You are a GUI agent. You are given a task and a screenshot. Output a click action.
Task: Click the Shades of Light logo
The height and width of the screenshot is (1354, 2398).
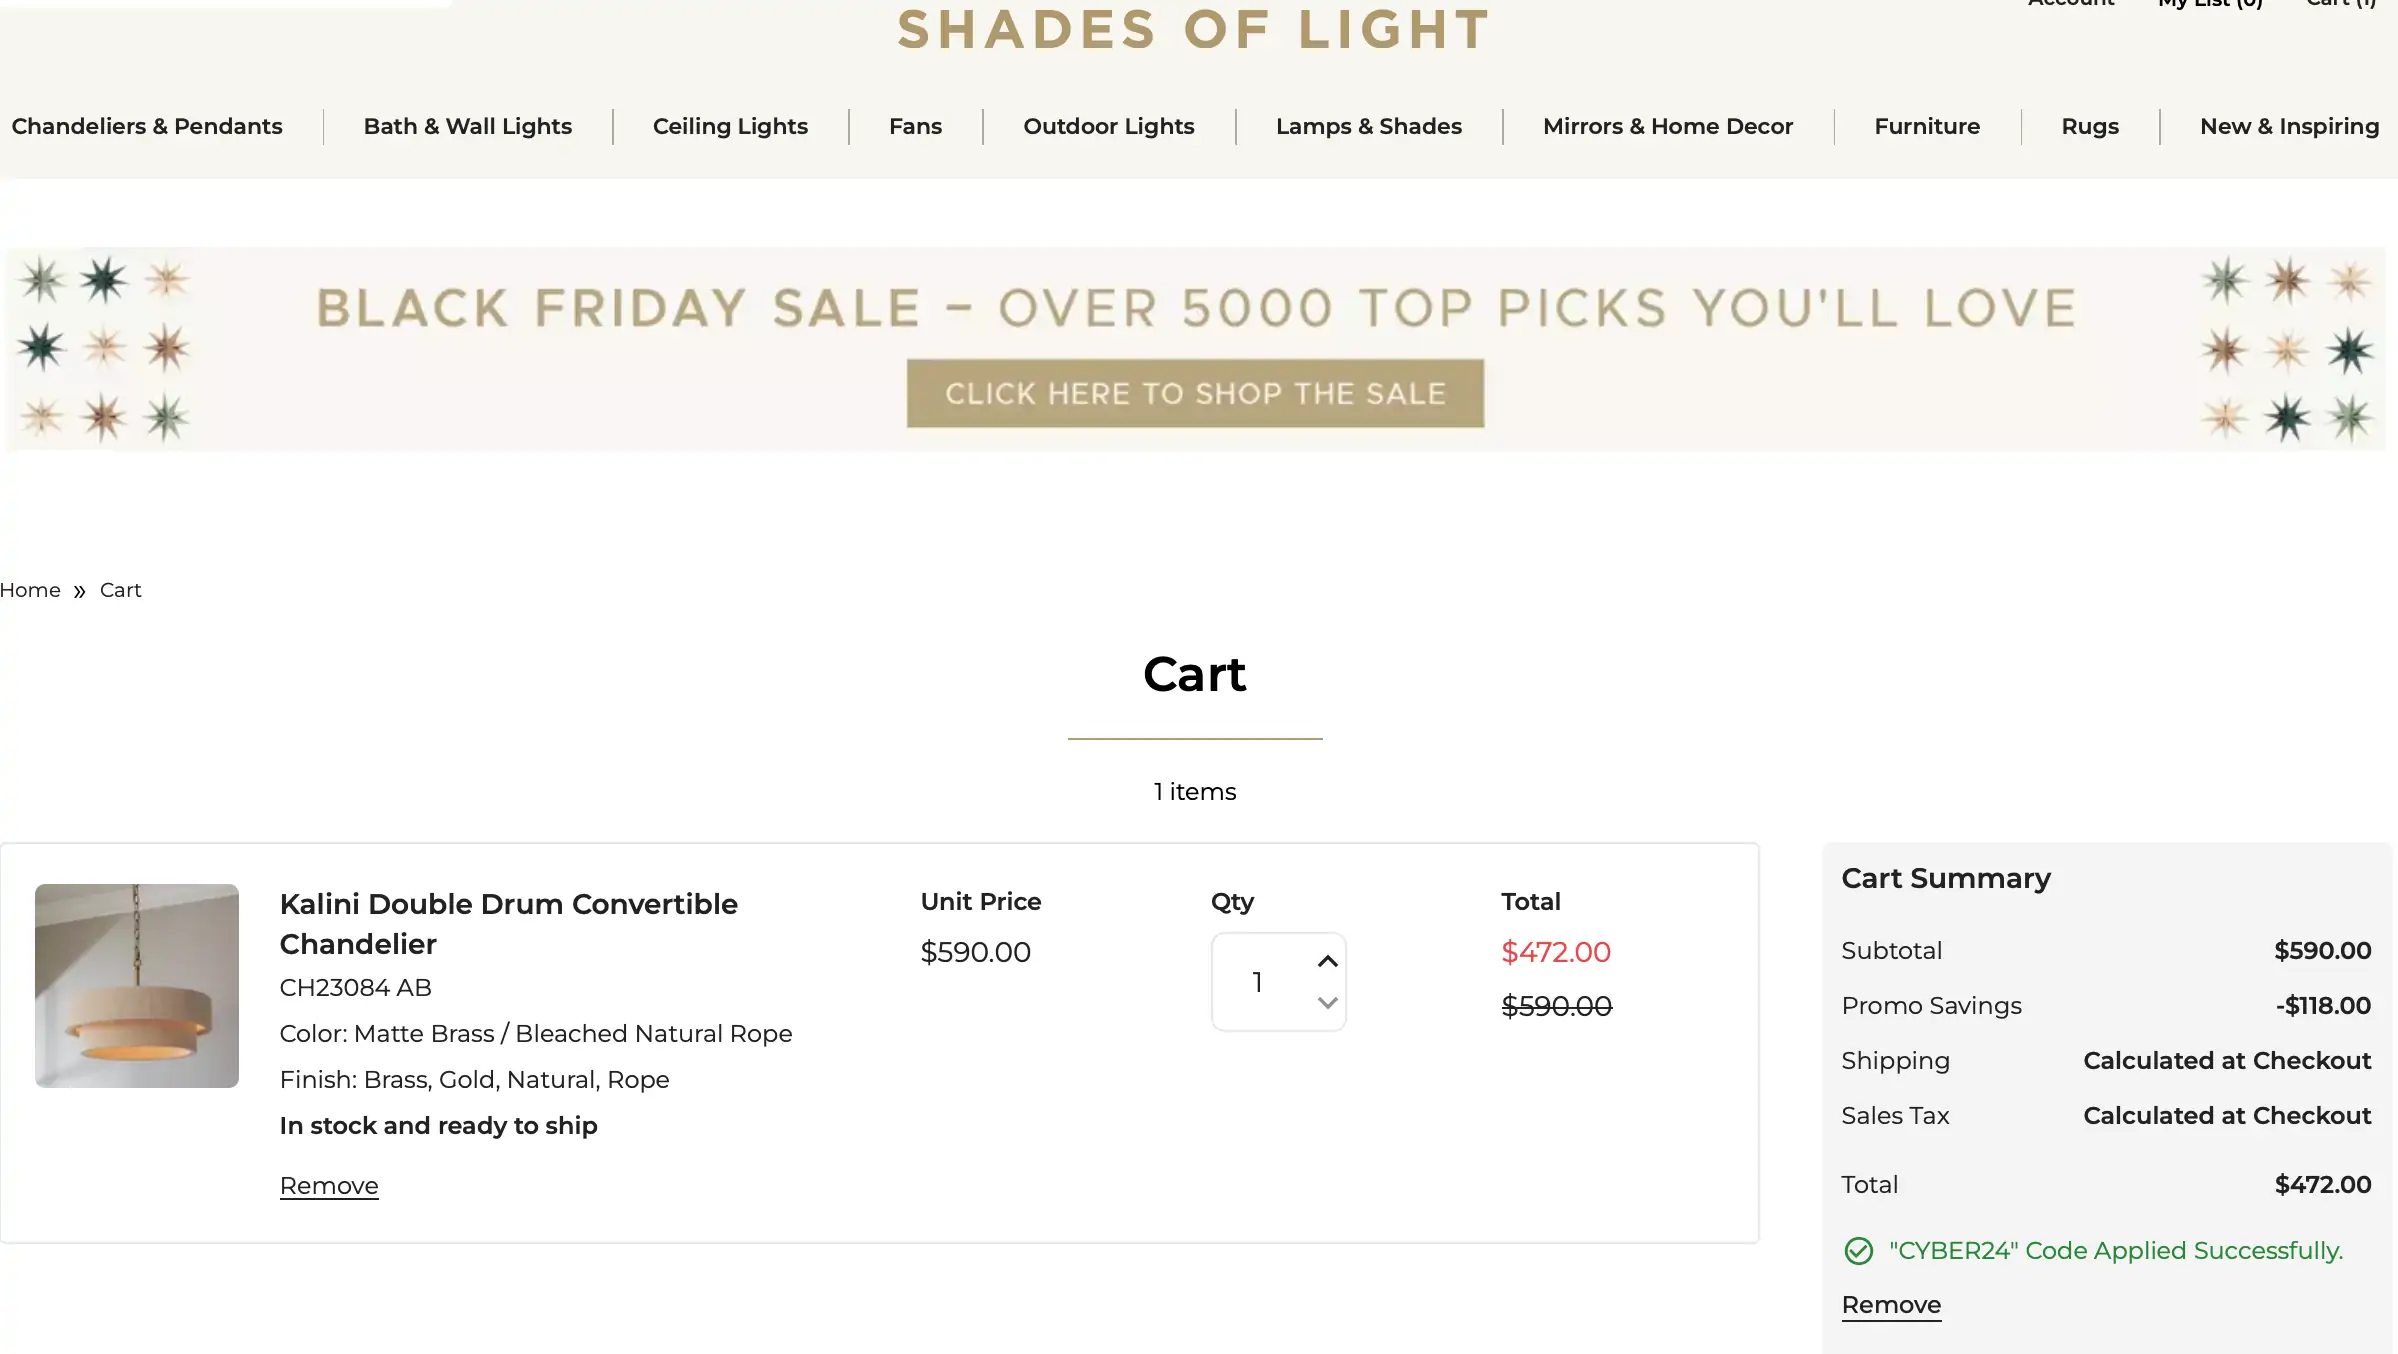(1194, 30)
